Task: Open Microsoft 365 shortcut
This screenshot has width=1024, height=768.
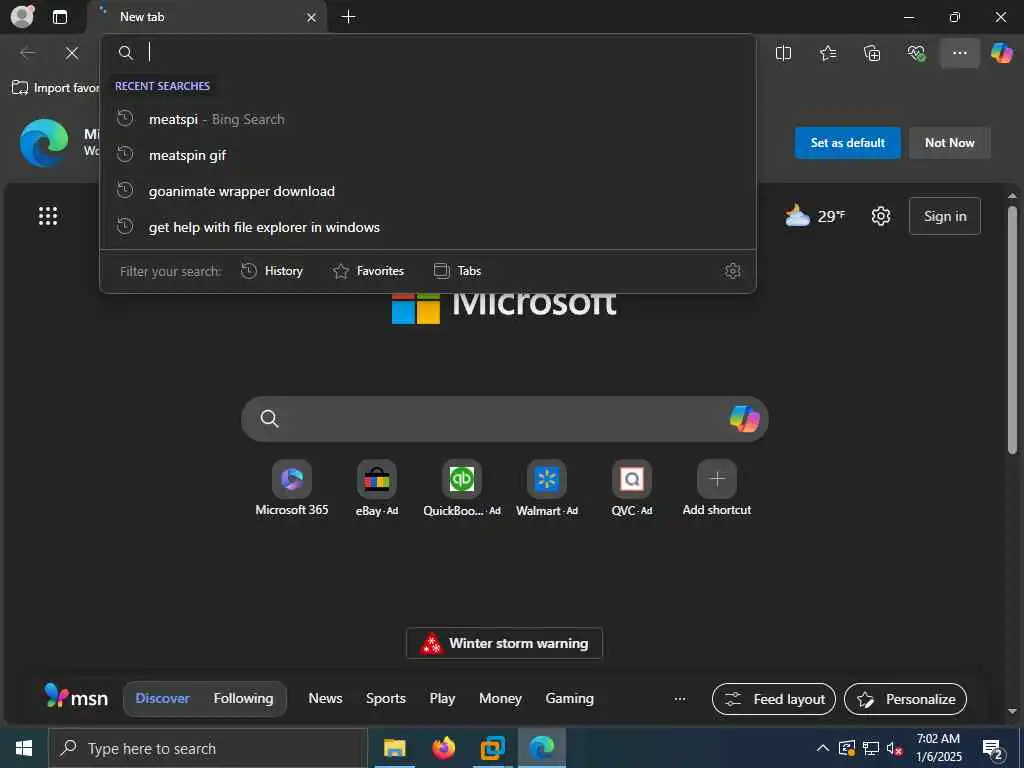Action: [x=292, y=488]
